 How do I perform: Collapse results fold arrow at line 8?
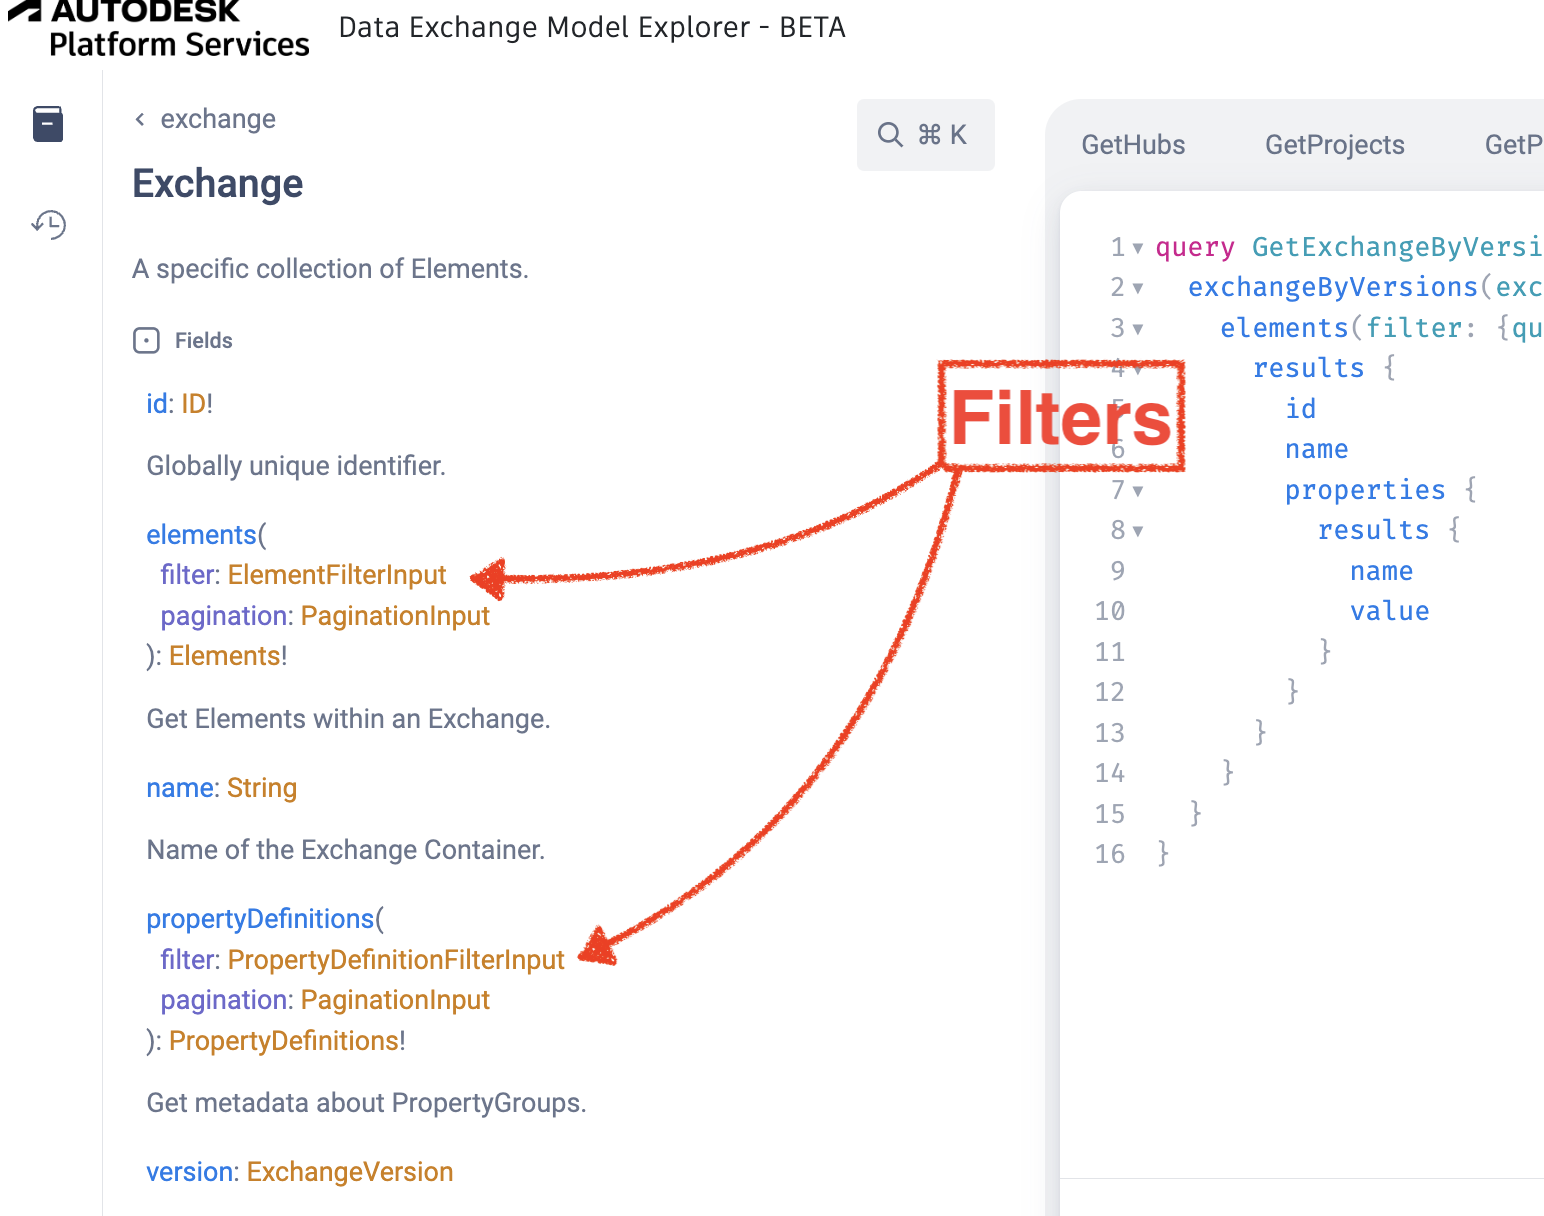(x=1138, y=531)
